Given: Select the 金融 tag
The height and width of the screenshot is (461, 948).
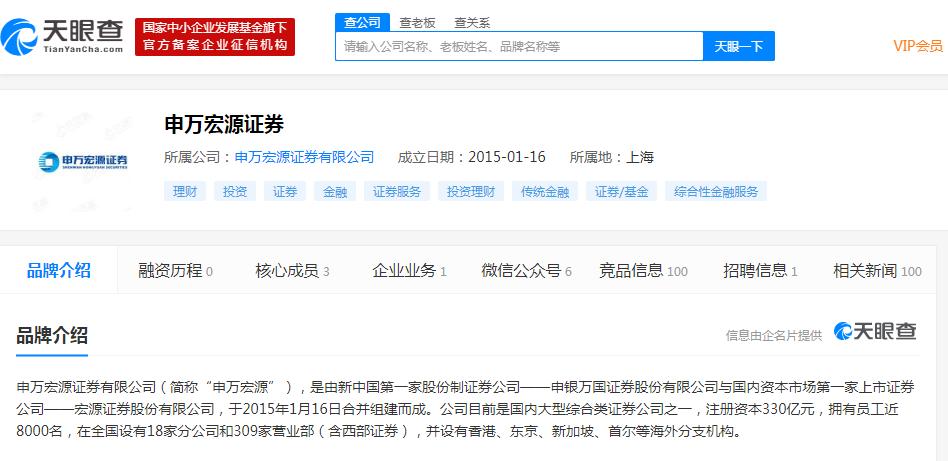Looking at the screenshot, I should [335, 192].
